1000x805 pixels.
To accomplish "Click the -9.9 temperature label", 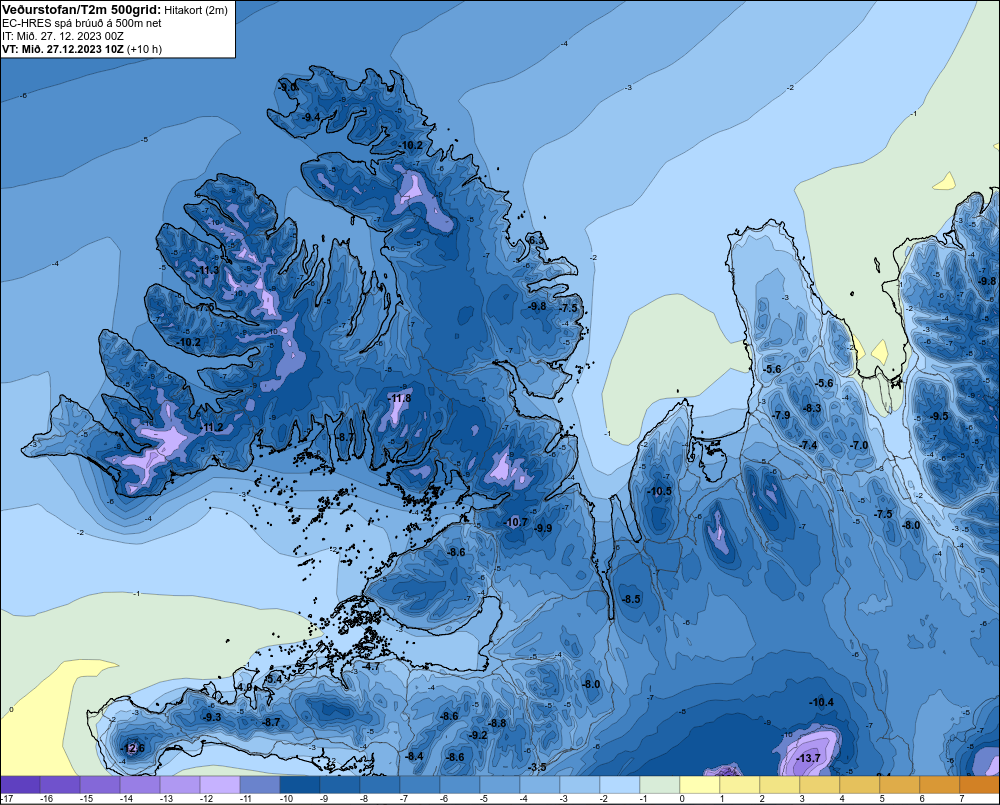I will pos(543,528).
